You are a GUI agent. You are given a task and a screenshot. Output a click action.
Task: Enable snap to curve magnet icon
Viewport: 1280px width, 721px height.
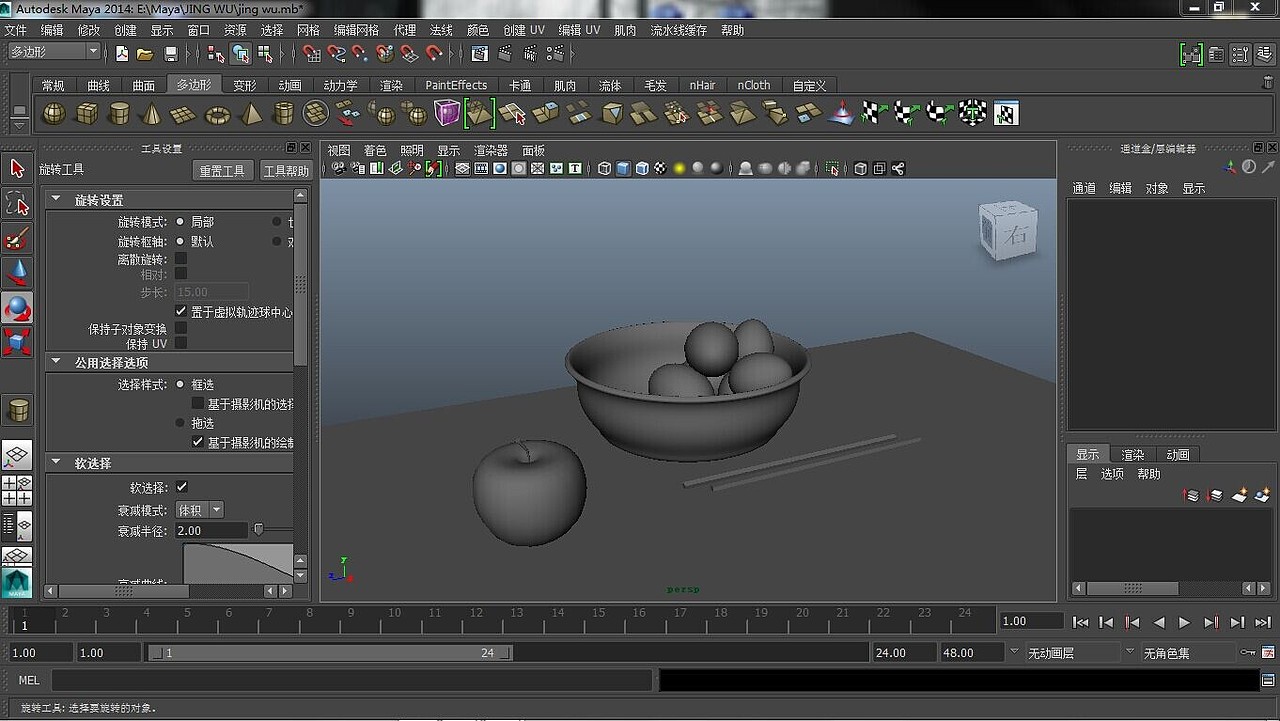(x=337, y=53)
